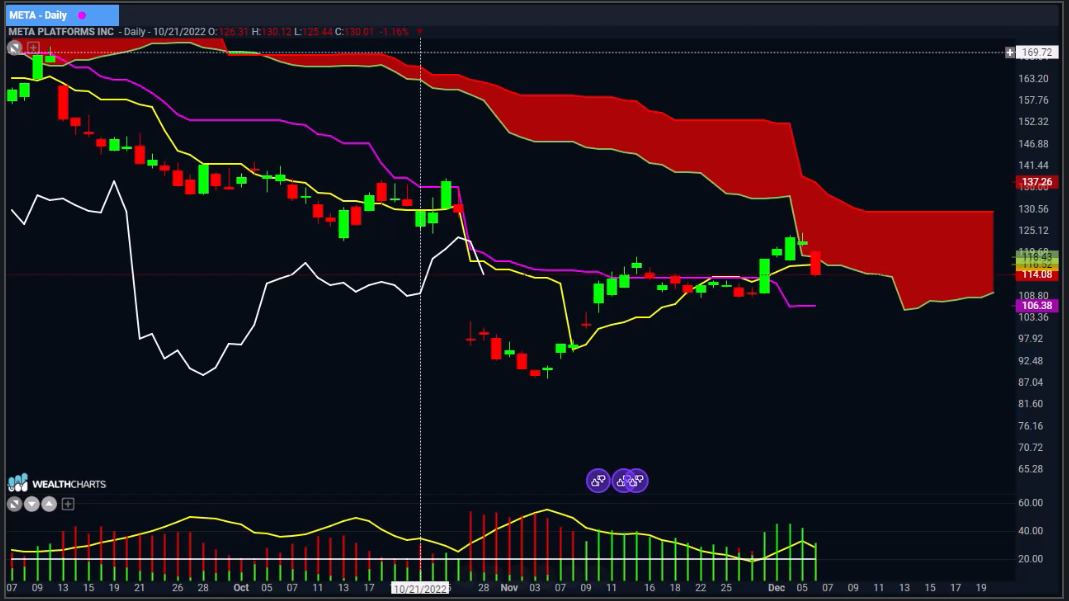This screenshot has width=1069, height=601.
Task: Click the Nov label on the time axis
Action: click(509, 587)
